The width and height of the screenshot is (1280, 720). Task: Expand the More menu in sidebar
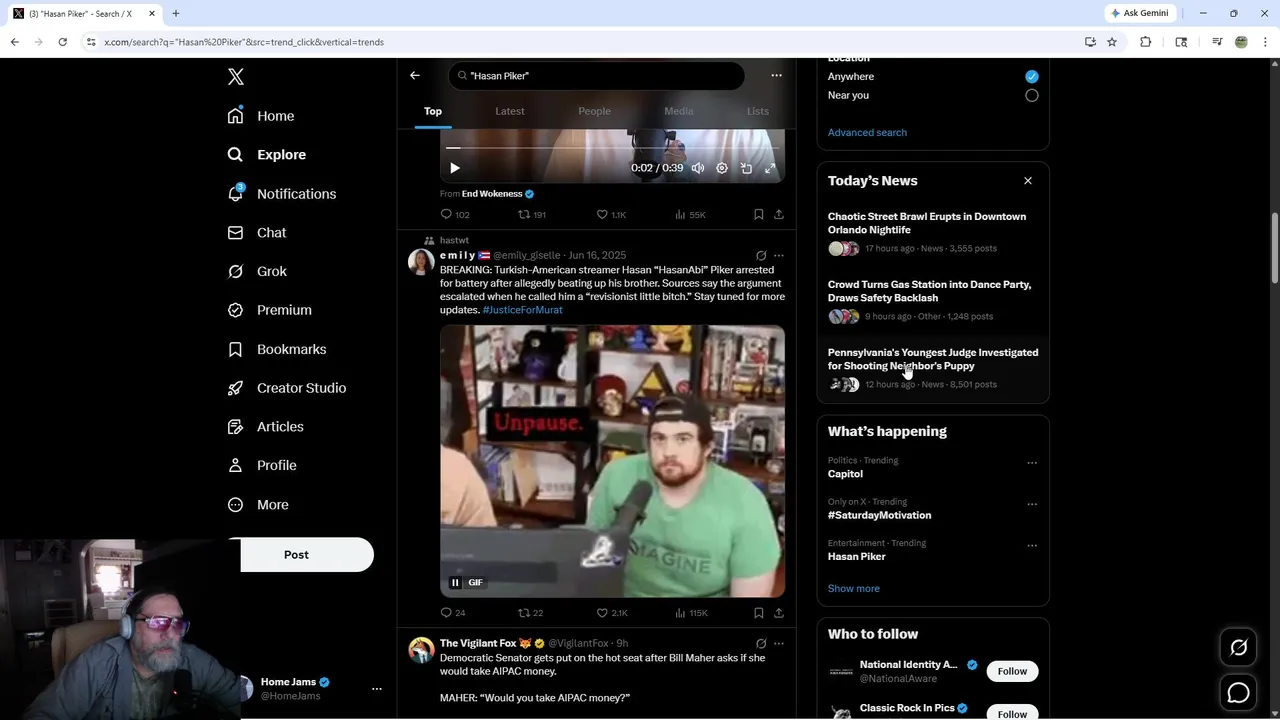click(259, 504)
